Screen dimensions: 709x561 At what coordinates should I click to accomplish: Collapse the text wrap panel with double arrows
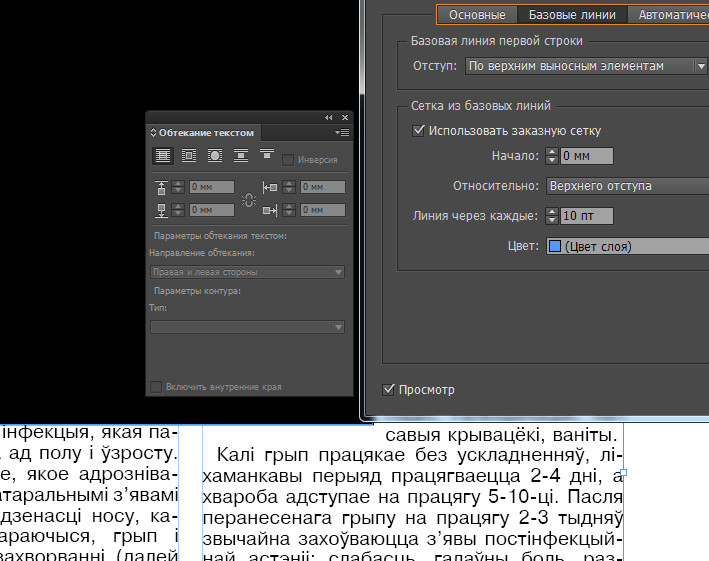[328, 118]
